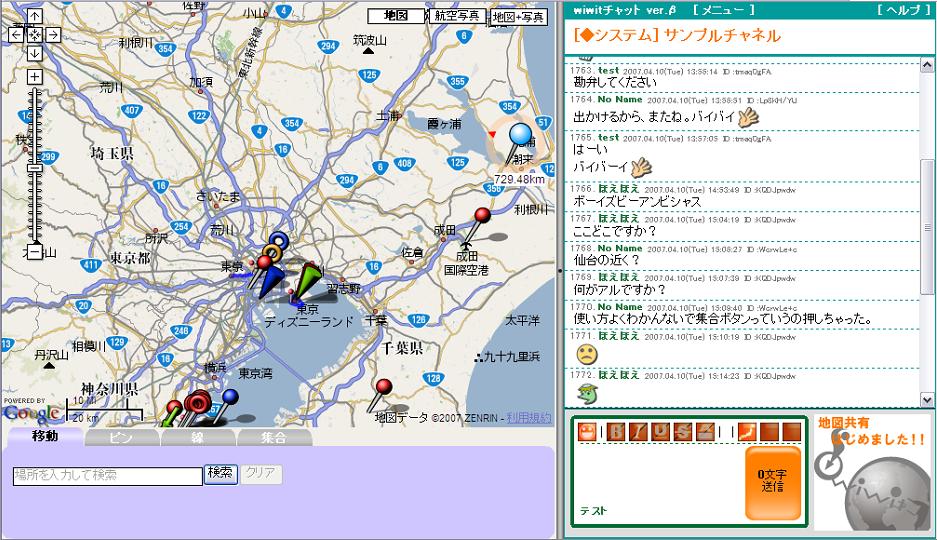The width and height of the screenshot is (937, 540).
Task: Click the chat scrollbar down arrow
Action: coord(927,400)
